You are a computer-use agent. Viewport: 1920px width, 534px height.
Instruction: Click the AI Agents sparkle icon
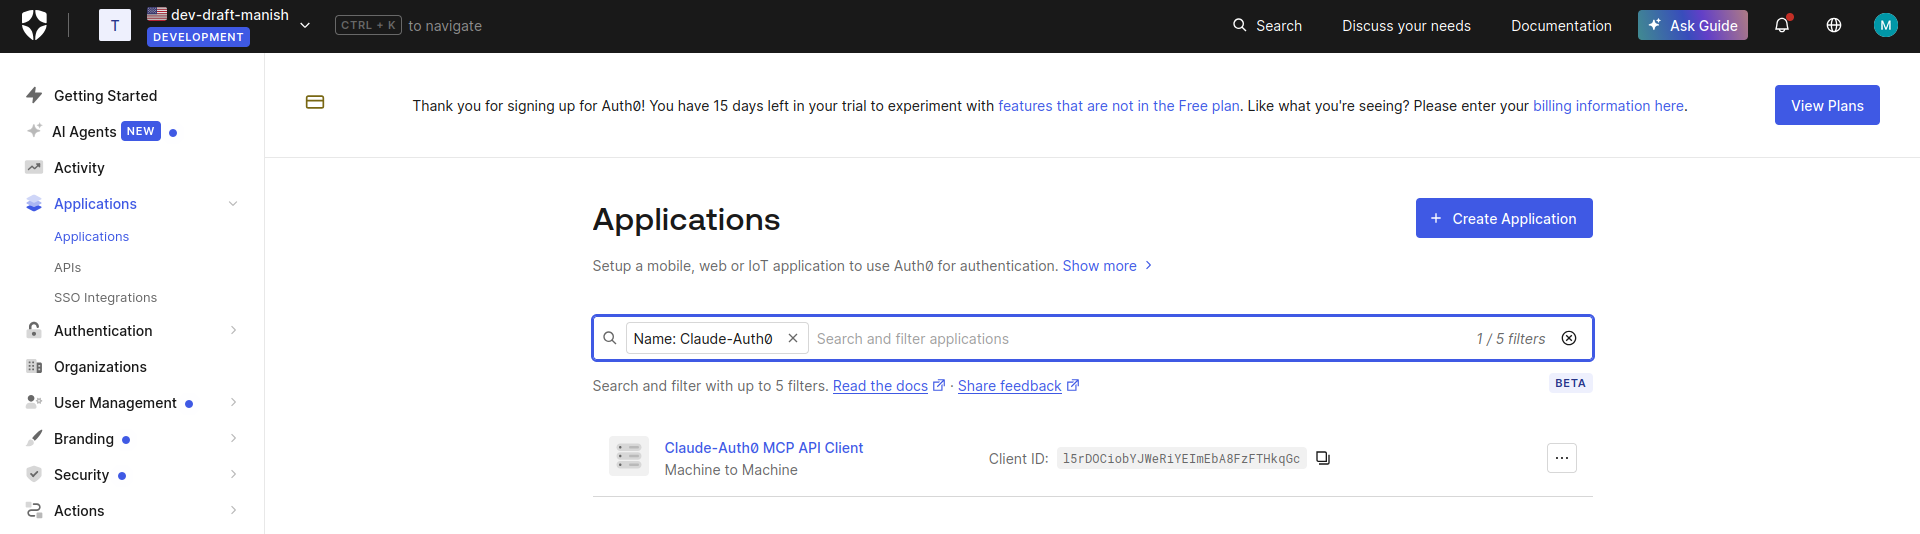click(x=34, y=131)
